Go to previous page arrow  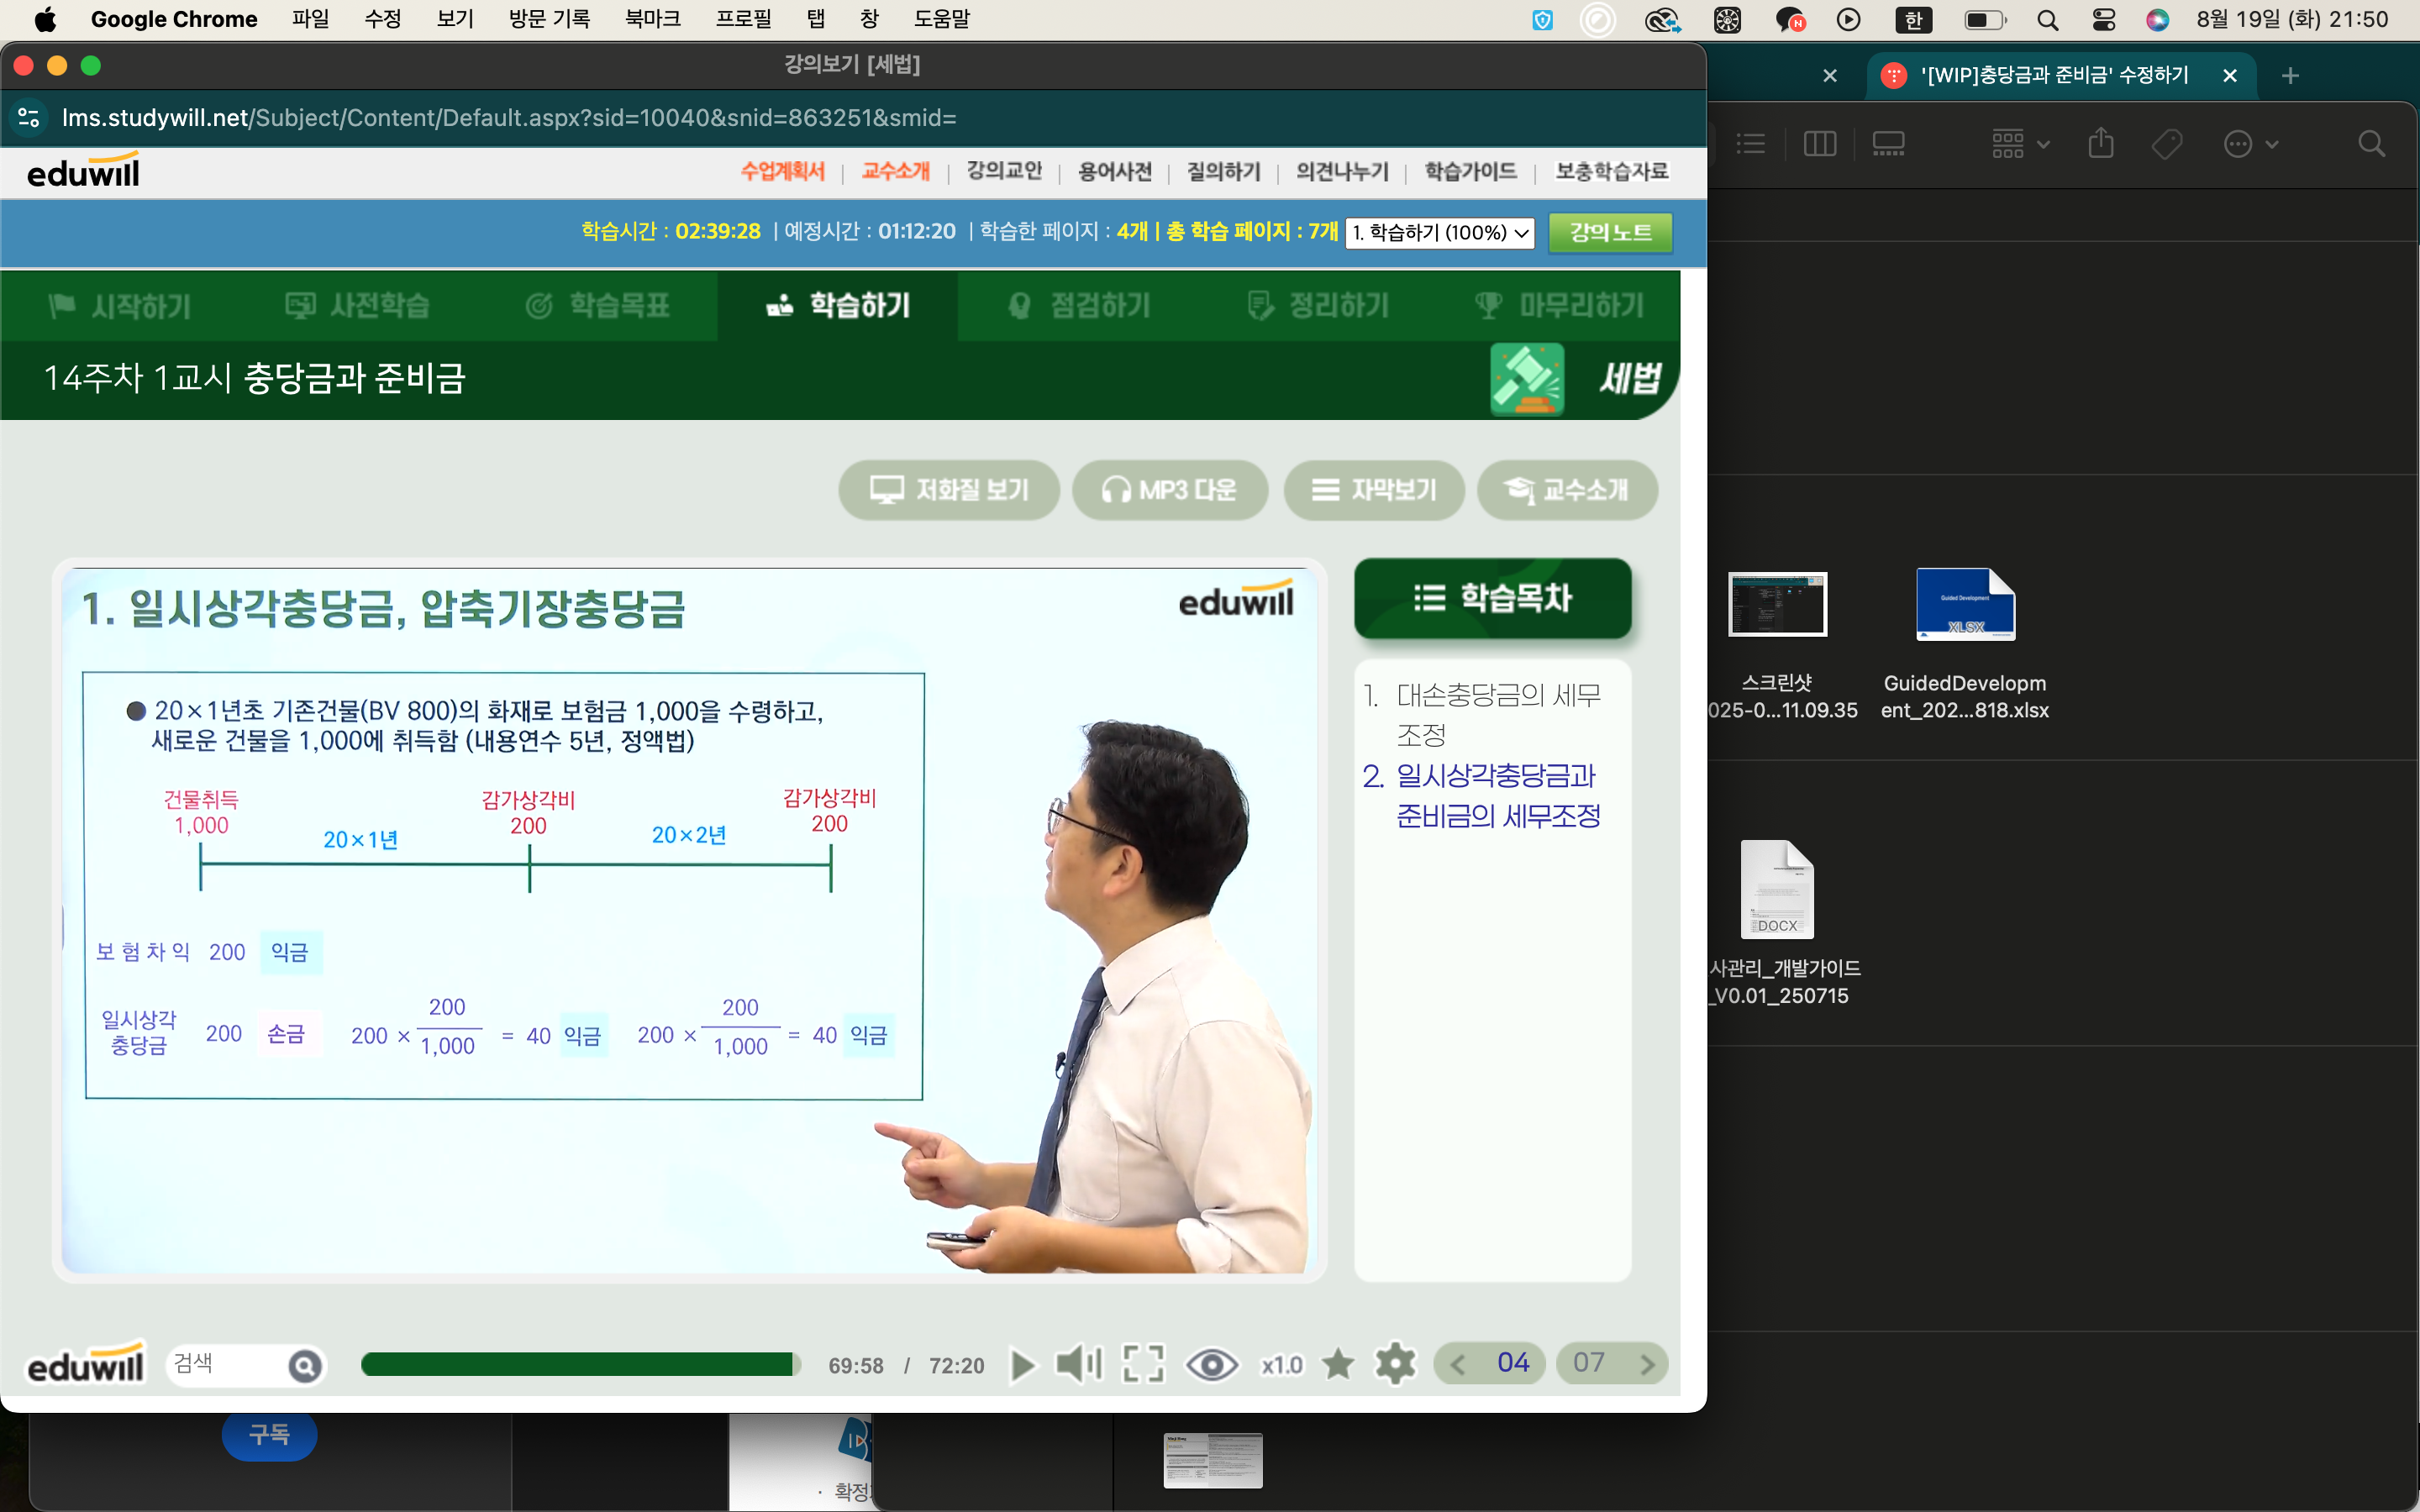click(1458, 1364)
